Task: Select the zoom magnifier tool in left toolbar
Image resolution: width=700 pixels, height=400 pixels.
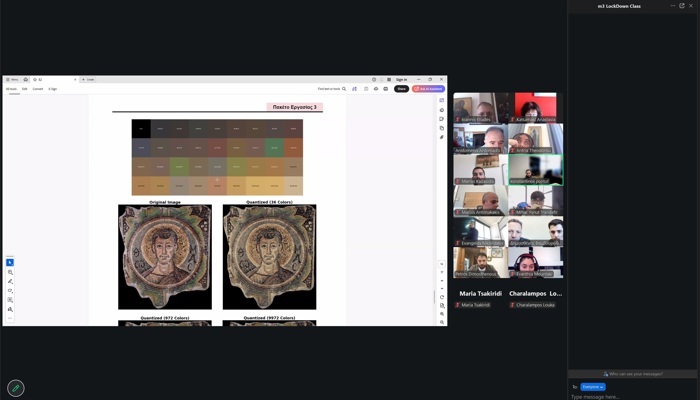Action: coord(10,272)
